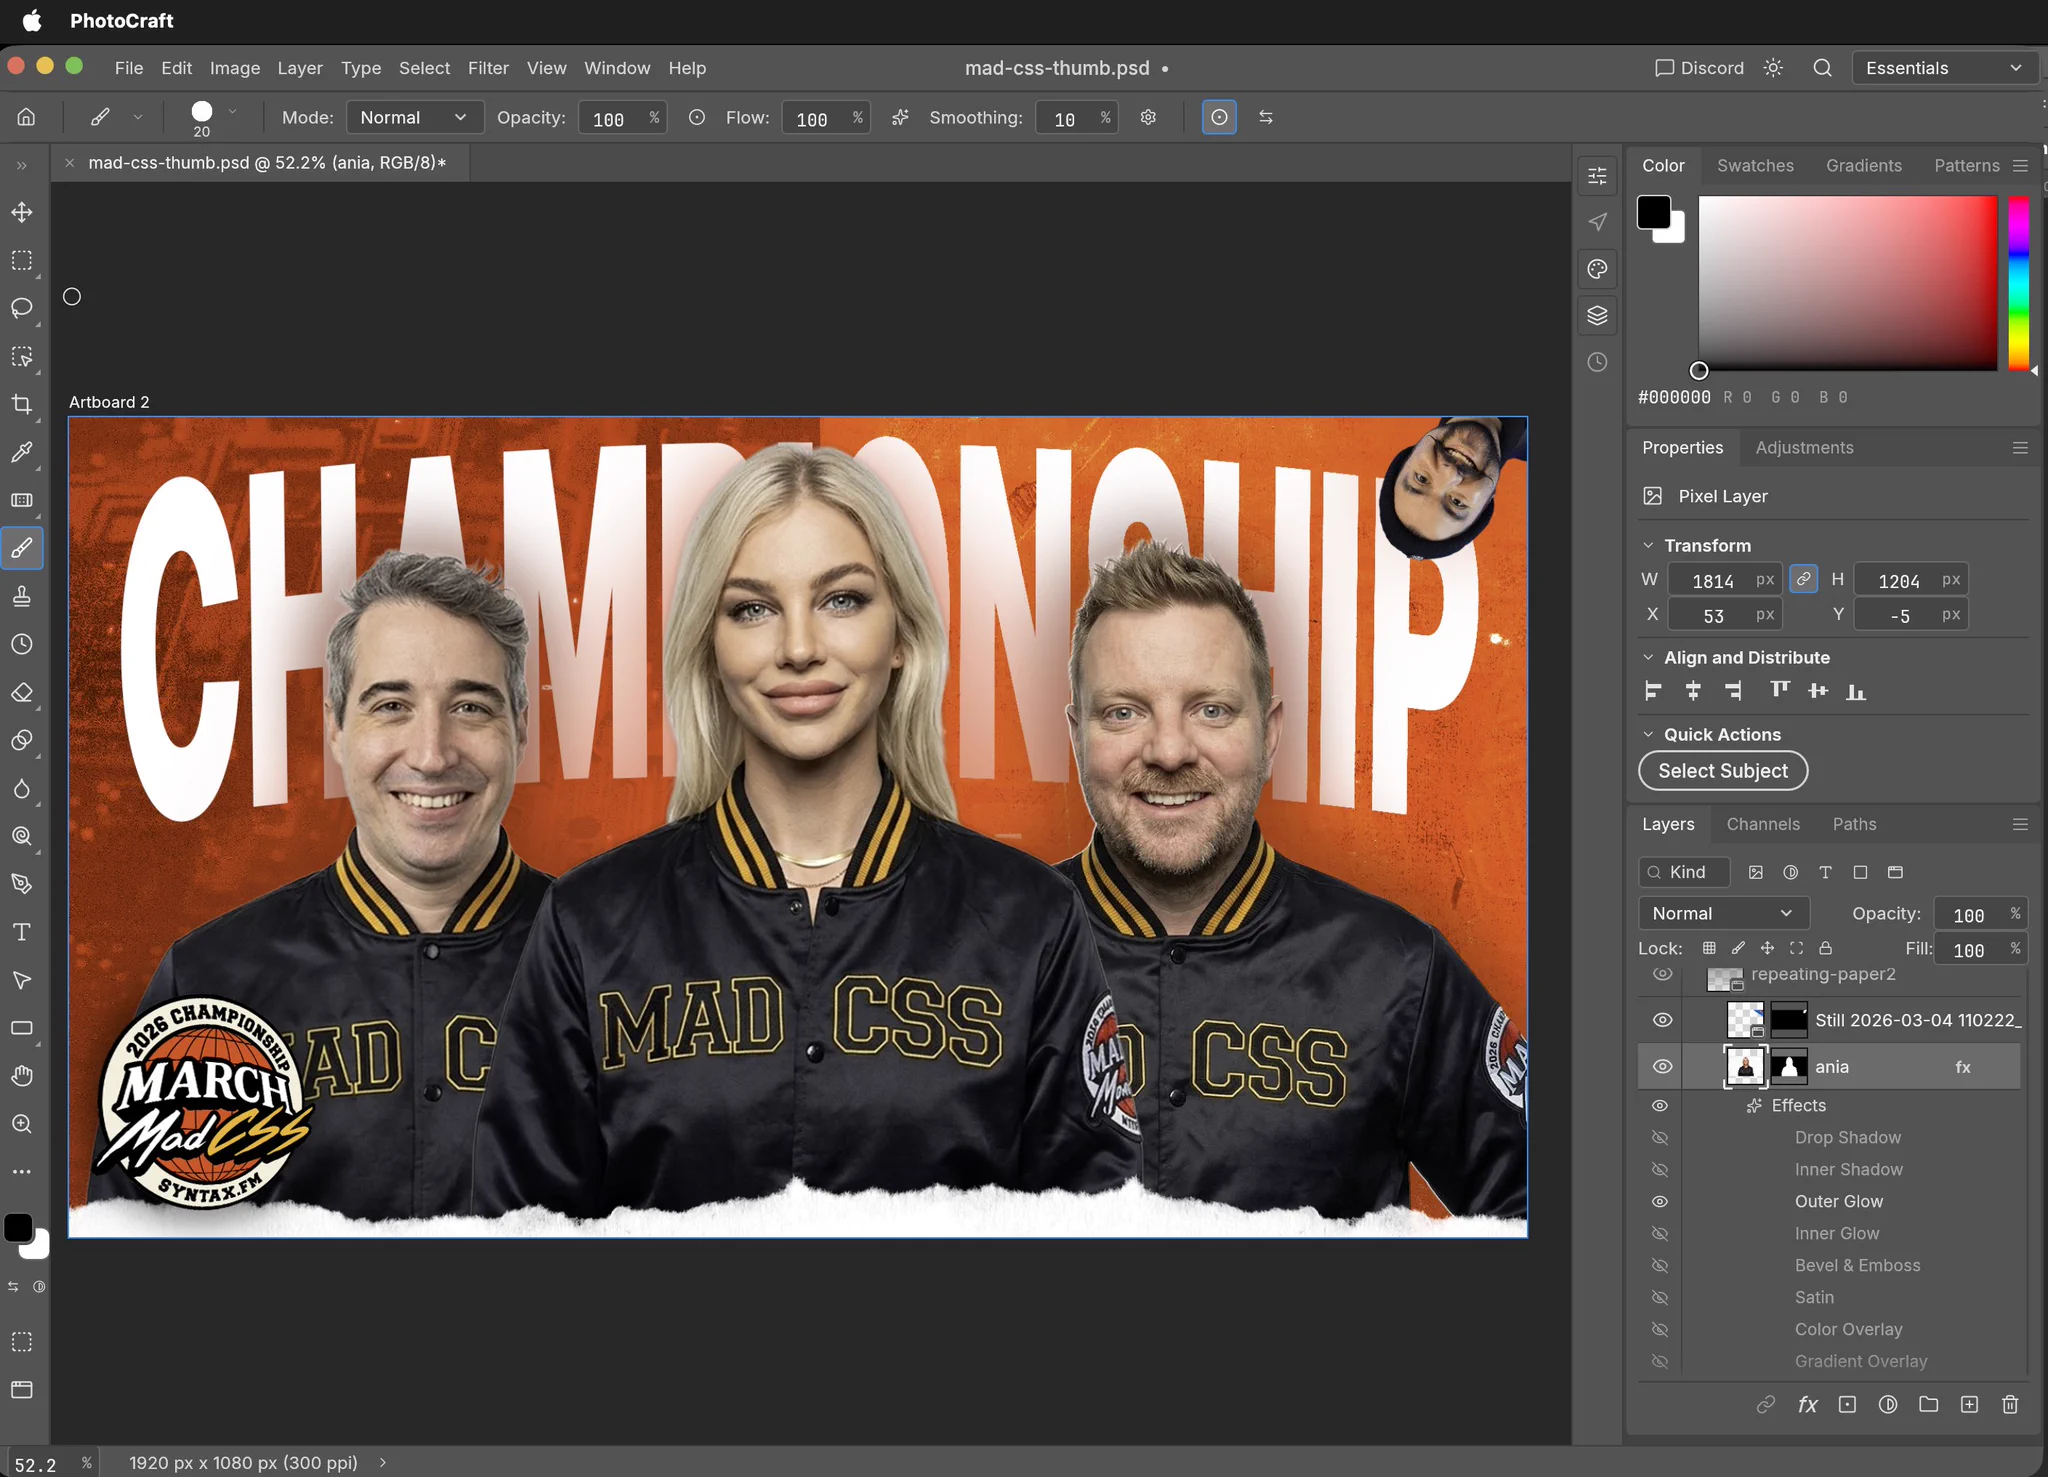Screen dimensions: 2048x1477
Task: Click the Discord button
Action: (x=1699, y=68)
